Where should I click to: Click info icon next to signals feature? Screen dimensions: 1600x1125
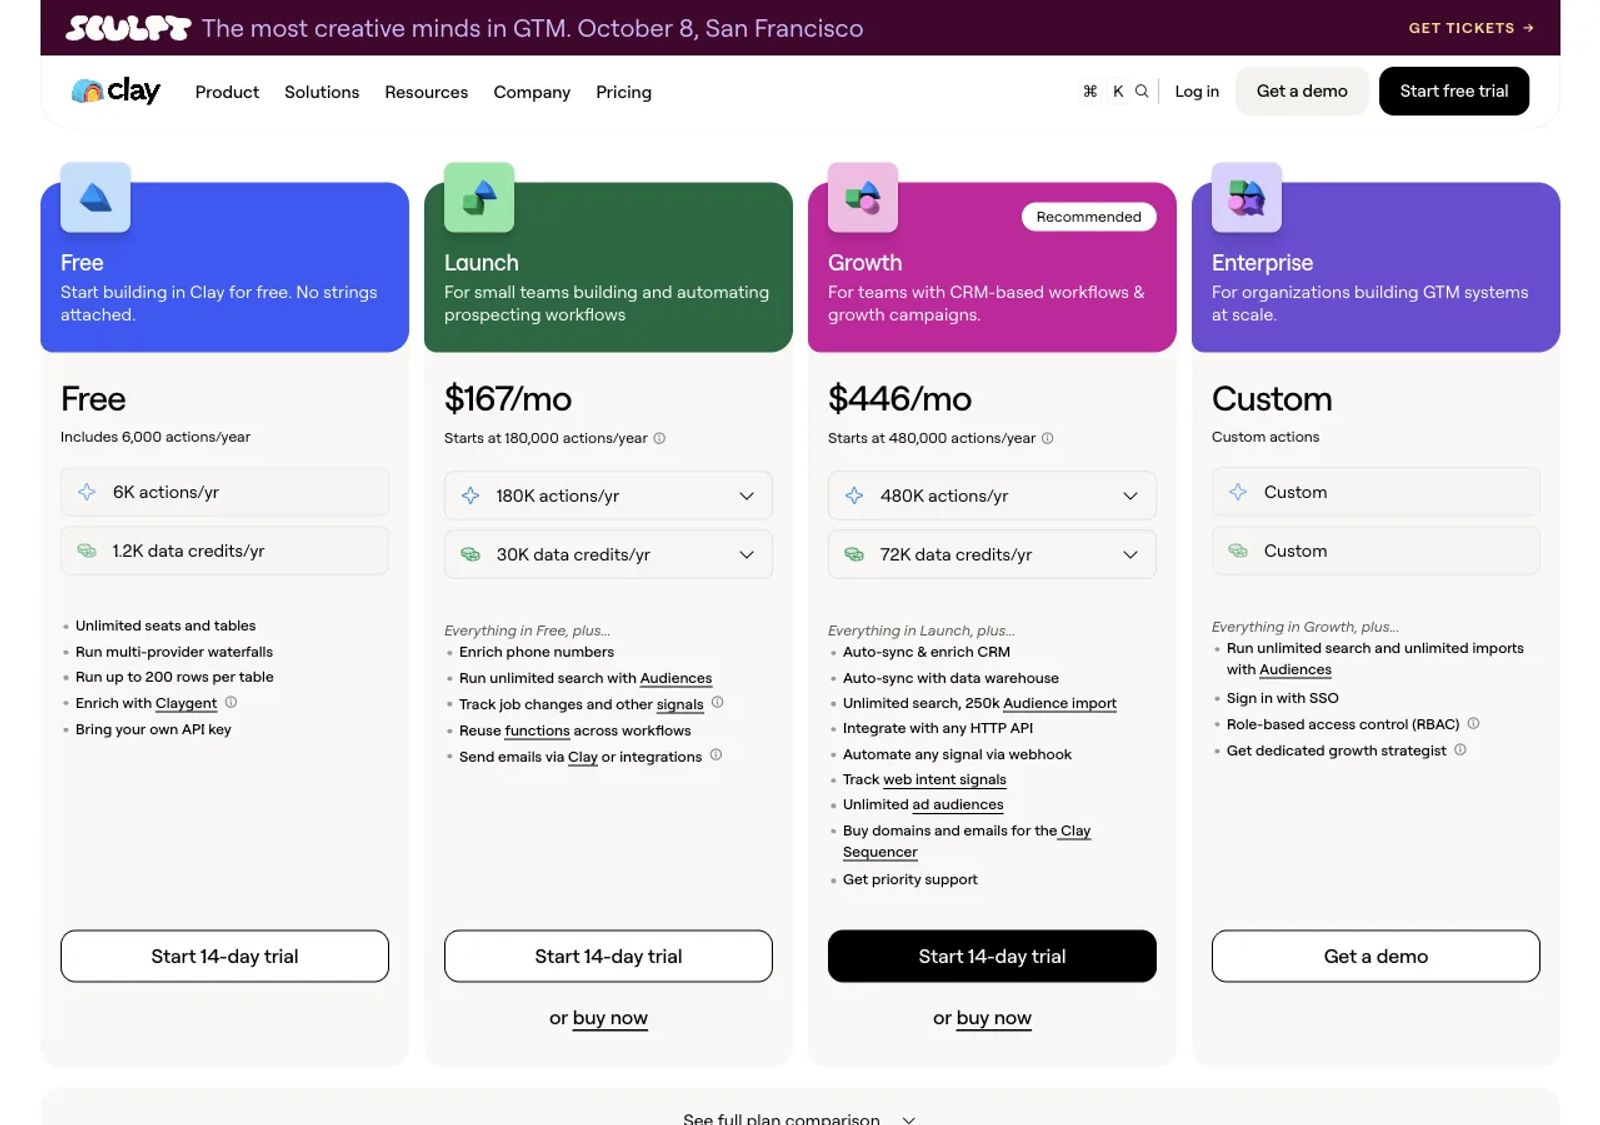(717, 702)
